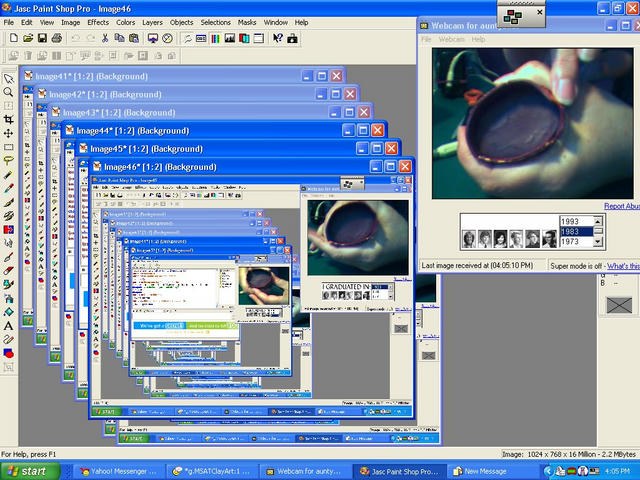640x480 pixels.
Task: Open the Layers menu
Action: point(152,22)
